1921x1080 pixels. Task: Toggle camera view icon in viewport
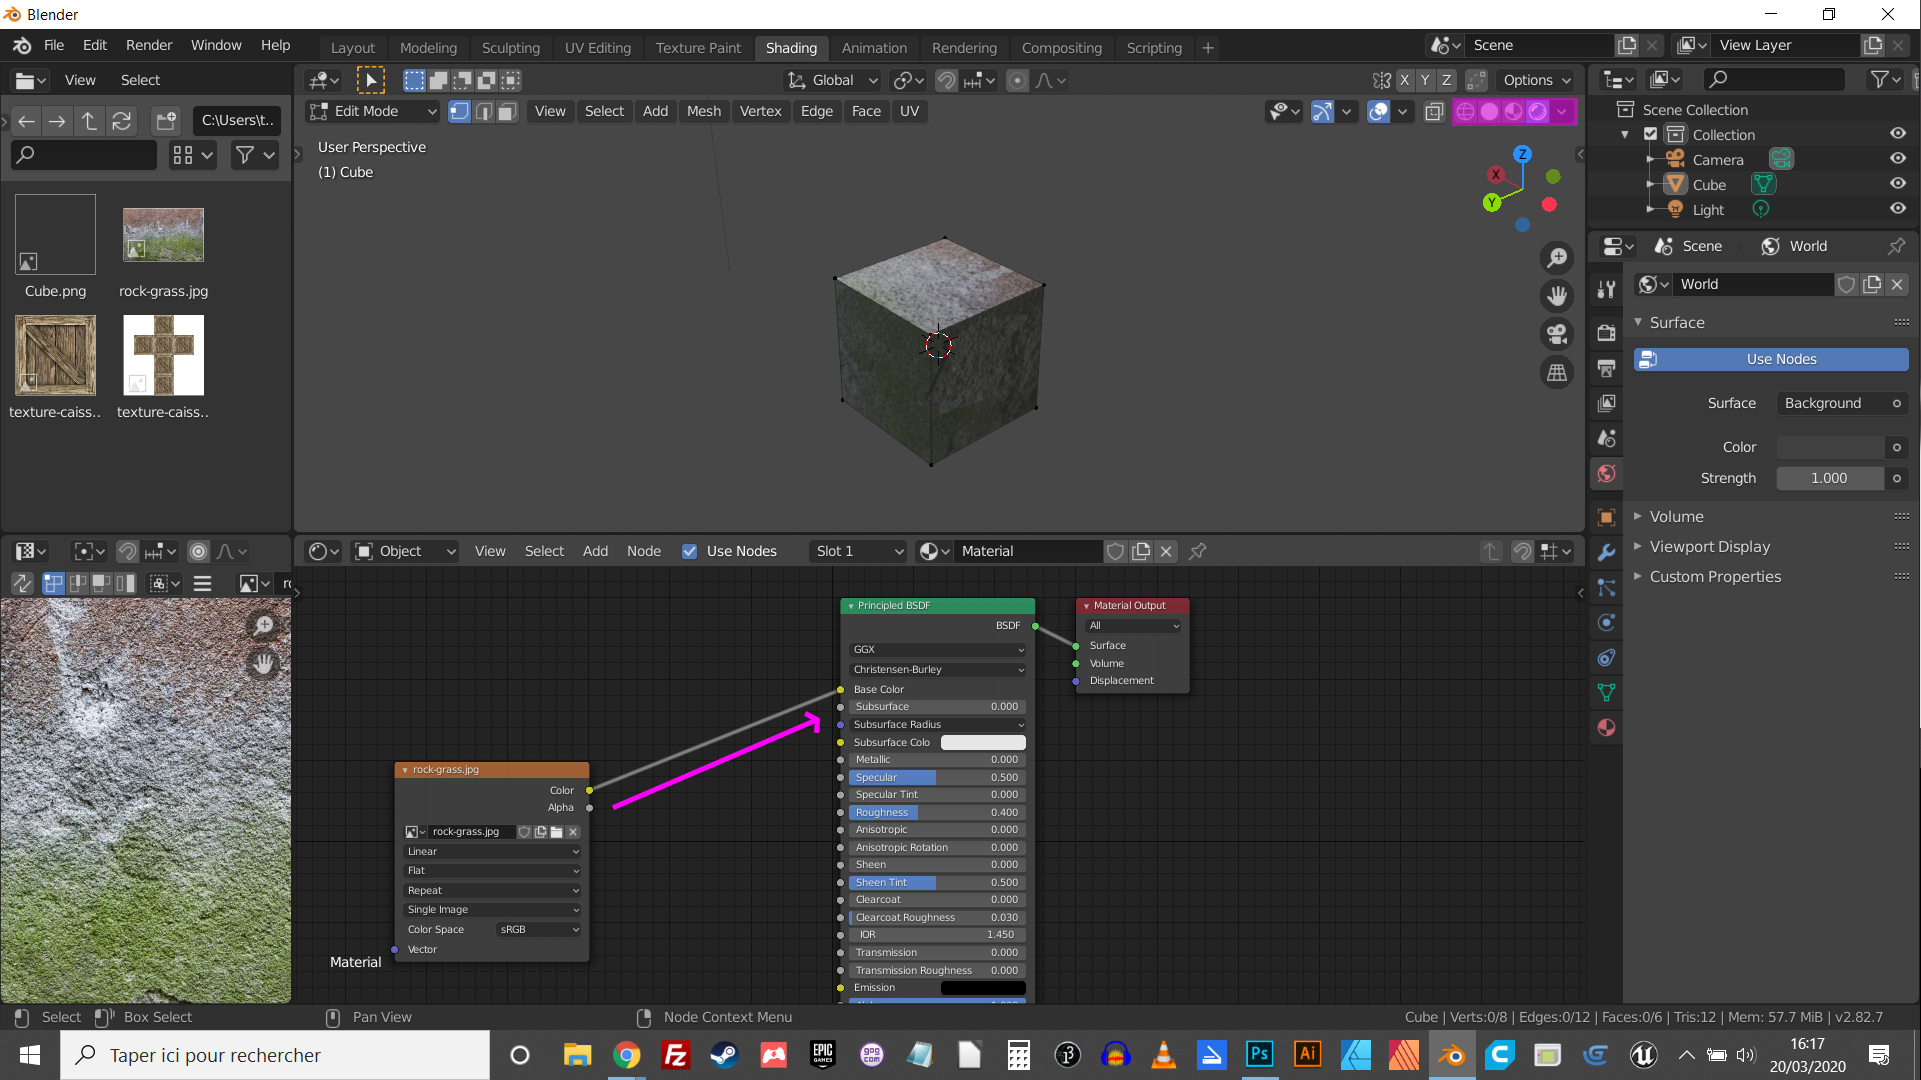pos(1557,334)
